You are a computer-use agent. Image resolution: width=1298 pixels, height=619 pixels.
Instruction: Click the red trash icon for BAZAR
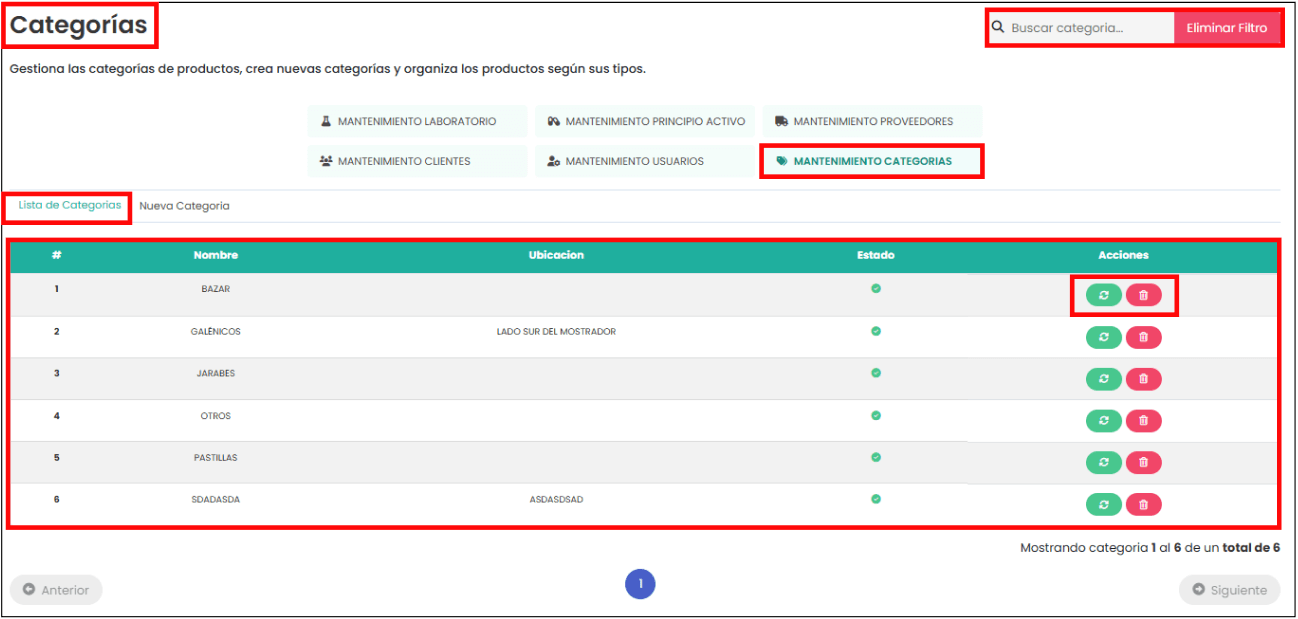(x=1143, y=296)
